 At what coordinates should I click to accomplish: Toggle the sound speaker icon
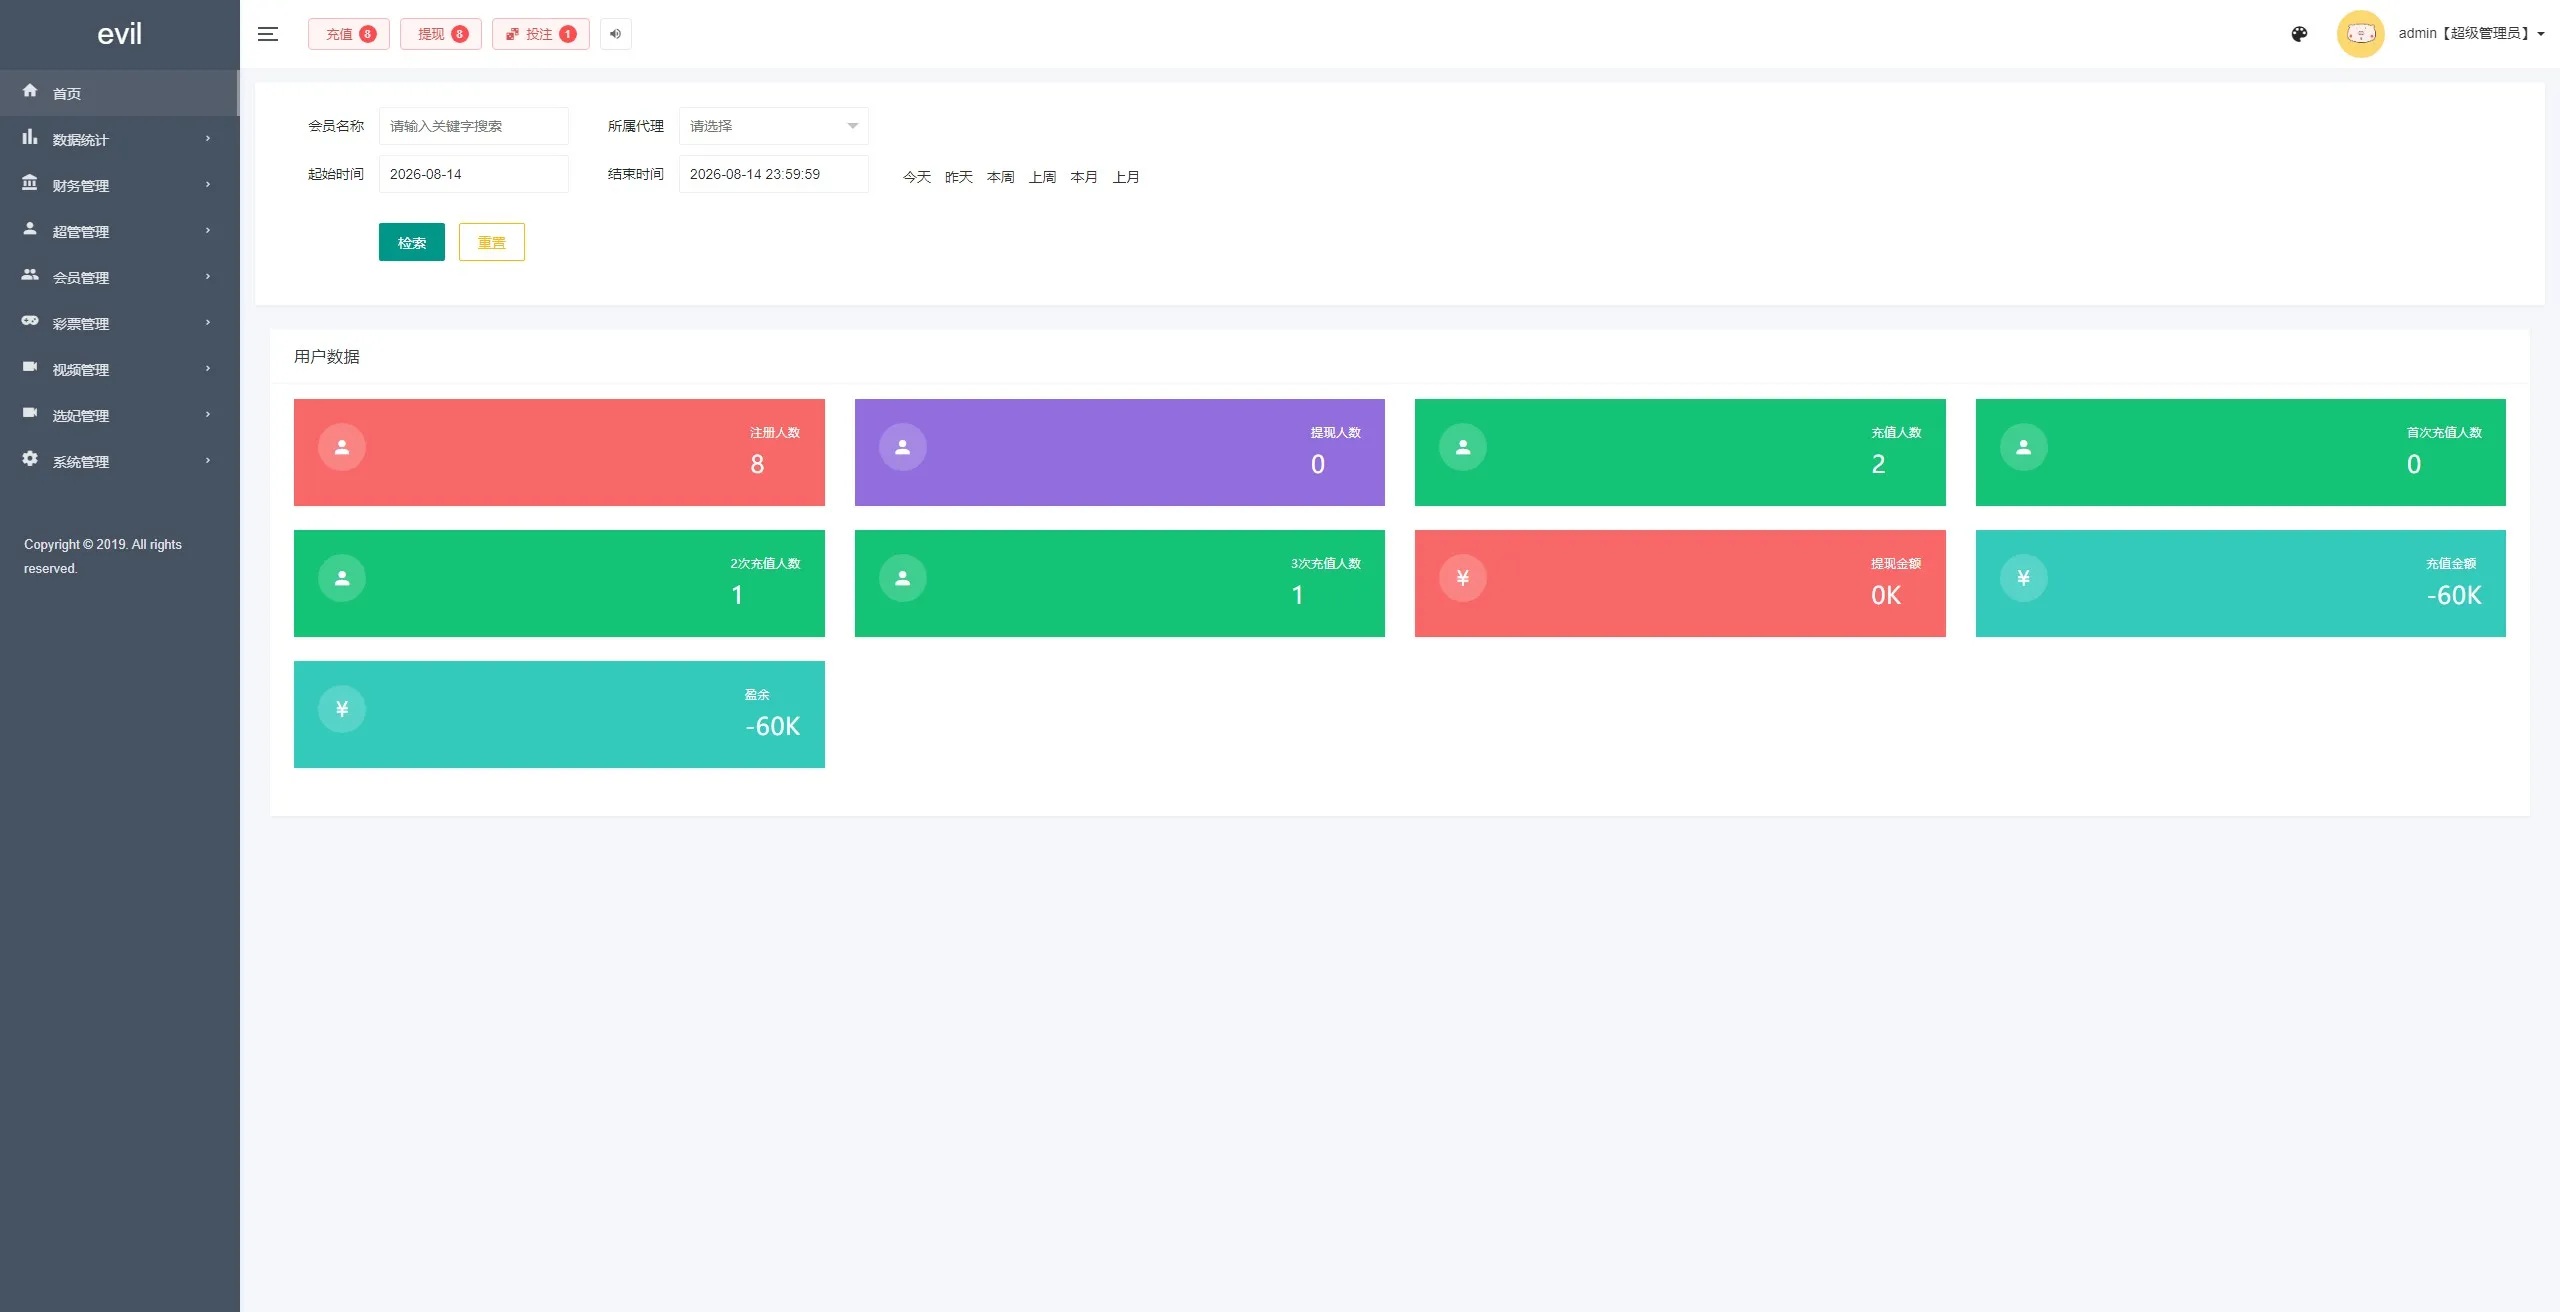pos(616,34)
